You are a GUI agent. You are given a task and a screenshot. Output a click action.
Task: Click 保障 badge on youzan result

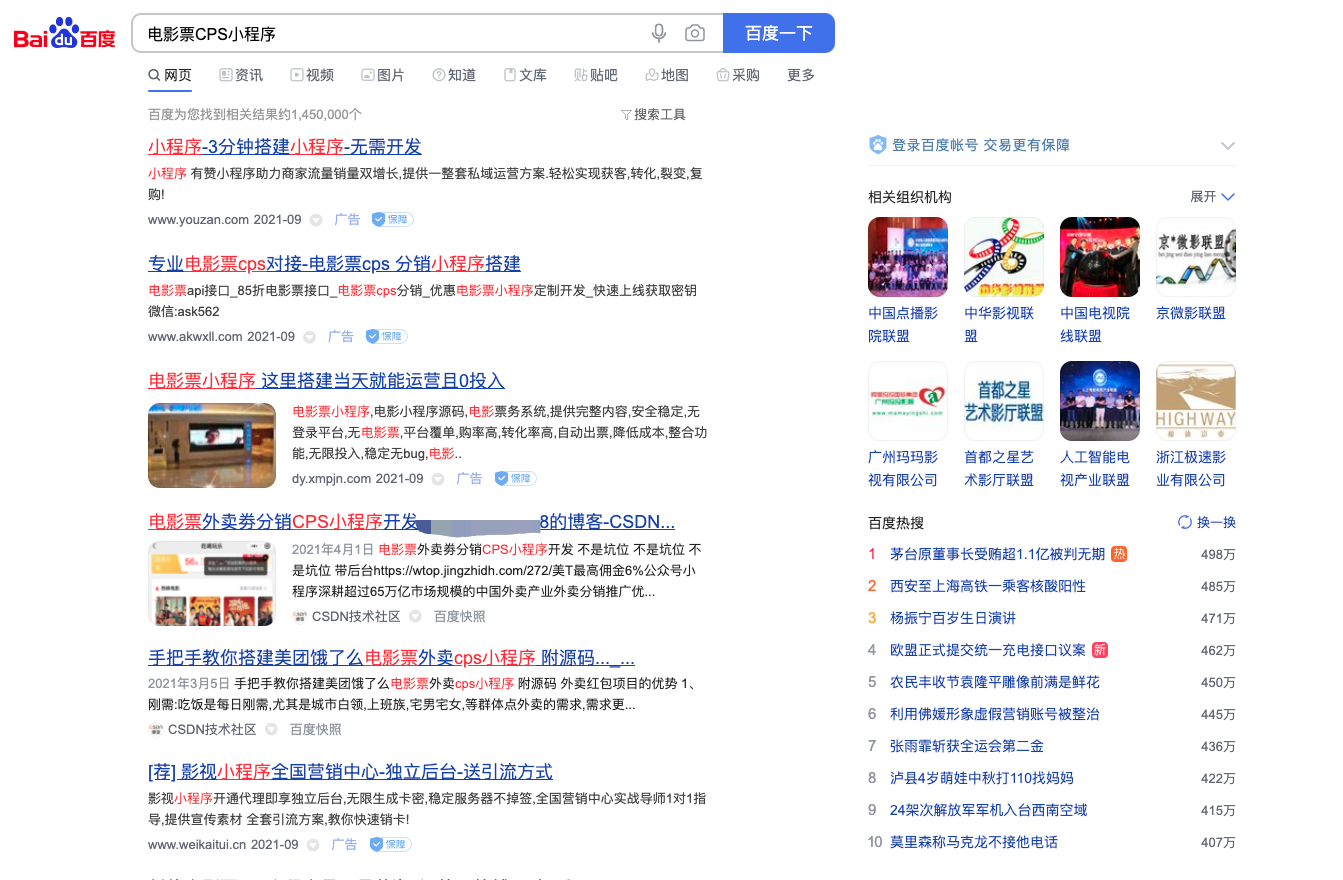coord(392,220)
